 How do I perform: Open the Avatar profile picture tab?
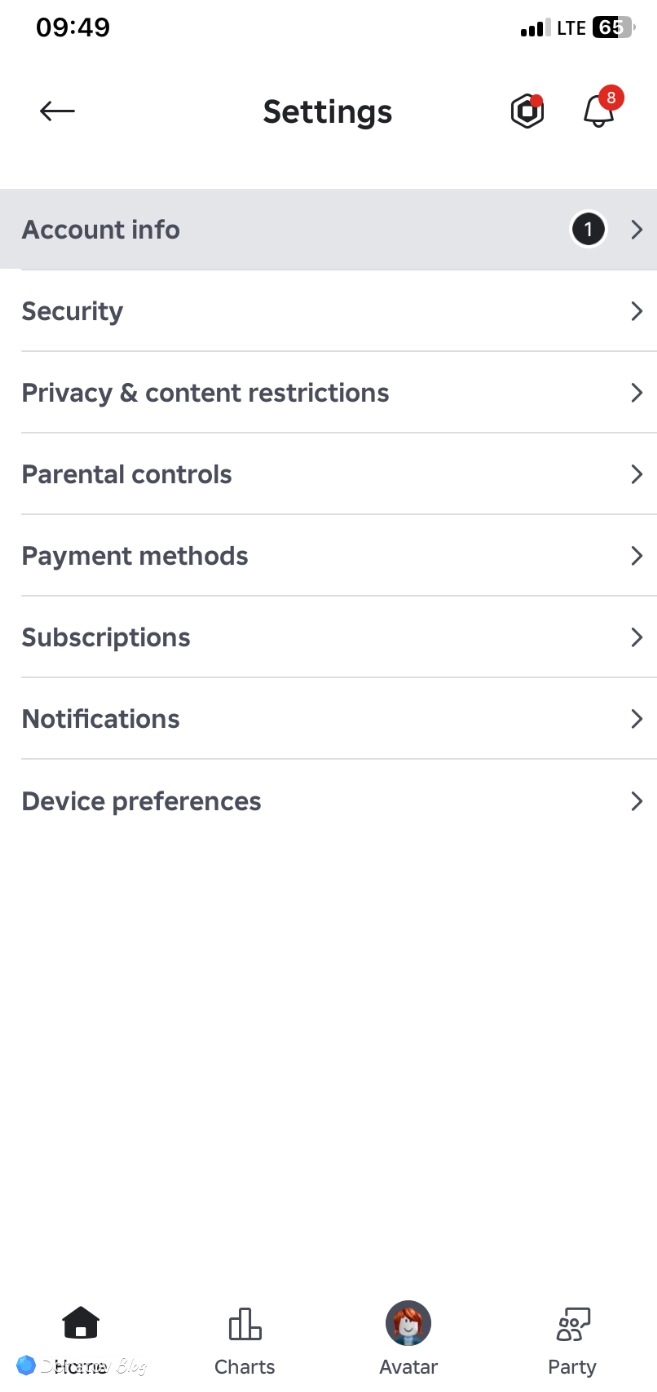coord(408,1324)
